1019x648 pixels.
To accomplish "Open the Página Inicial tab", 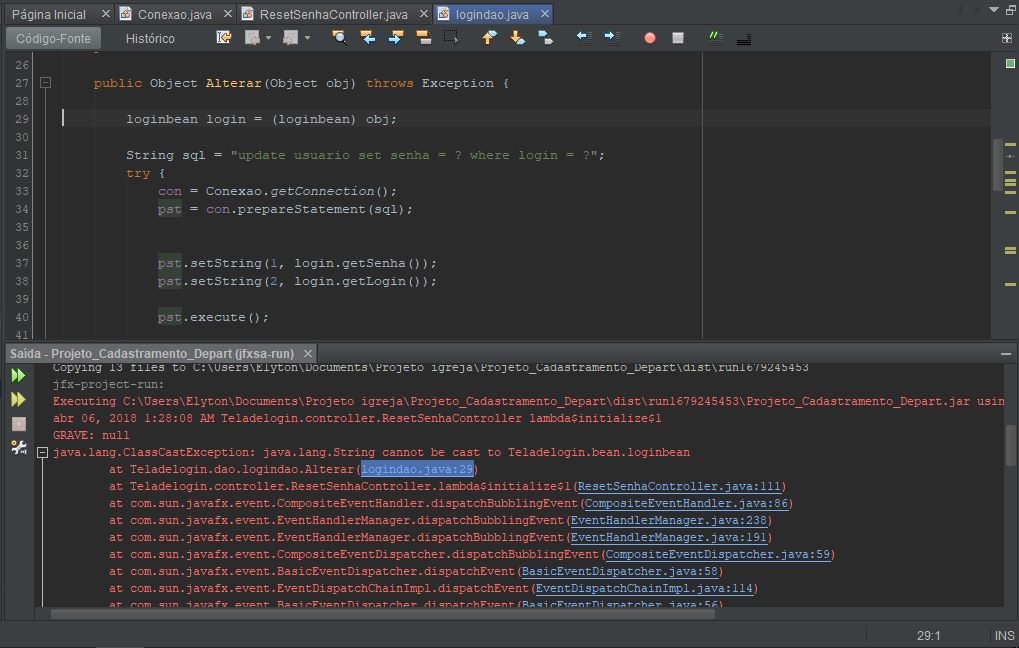I will tap(49, 14).
